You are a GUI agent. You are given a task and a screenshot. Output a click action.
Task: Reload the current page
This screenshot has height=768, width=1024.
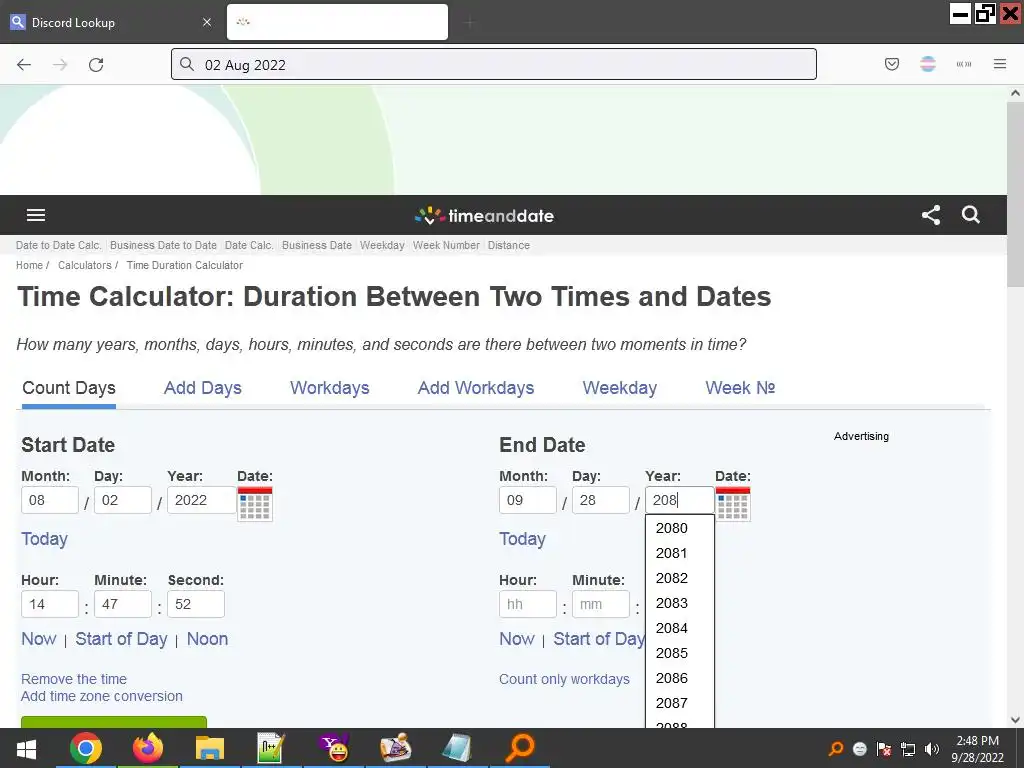[96, 65]
